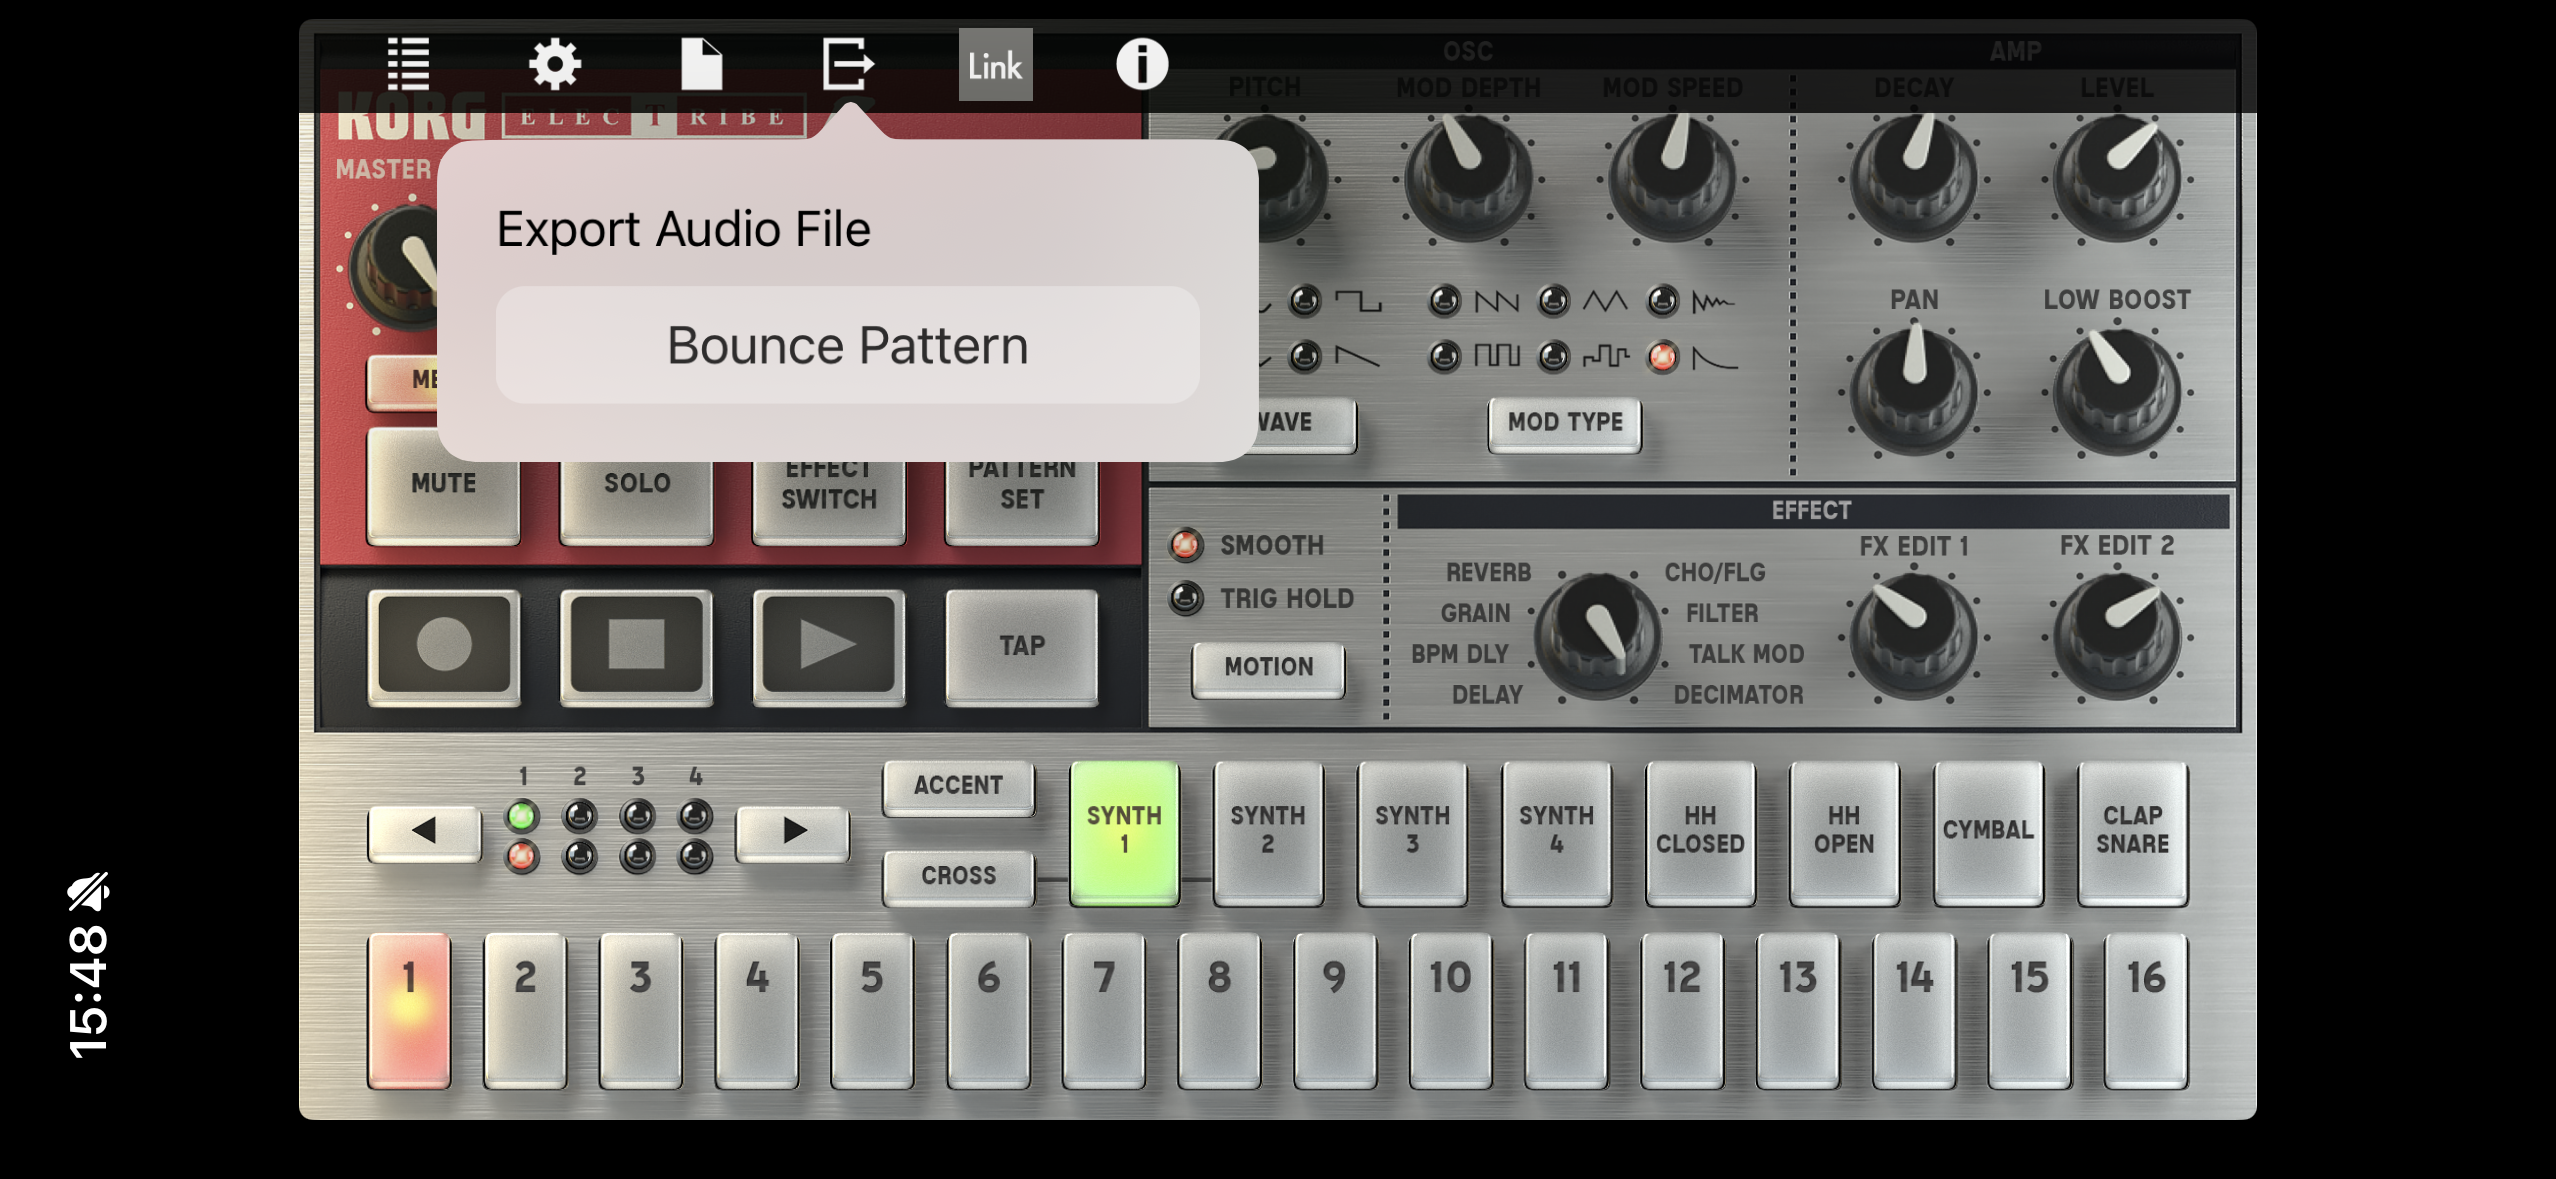Adjust the PAN knob
This screenshot has height=1179, width=2556.
click(x=1913, y=390)
